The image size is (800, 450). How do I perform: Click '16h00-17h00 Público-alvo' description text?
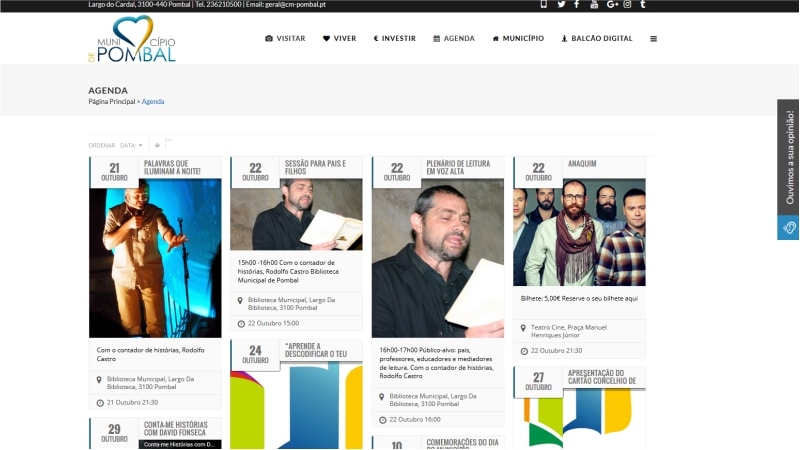tap(436, 363)
